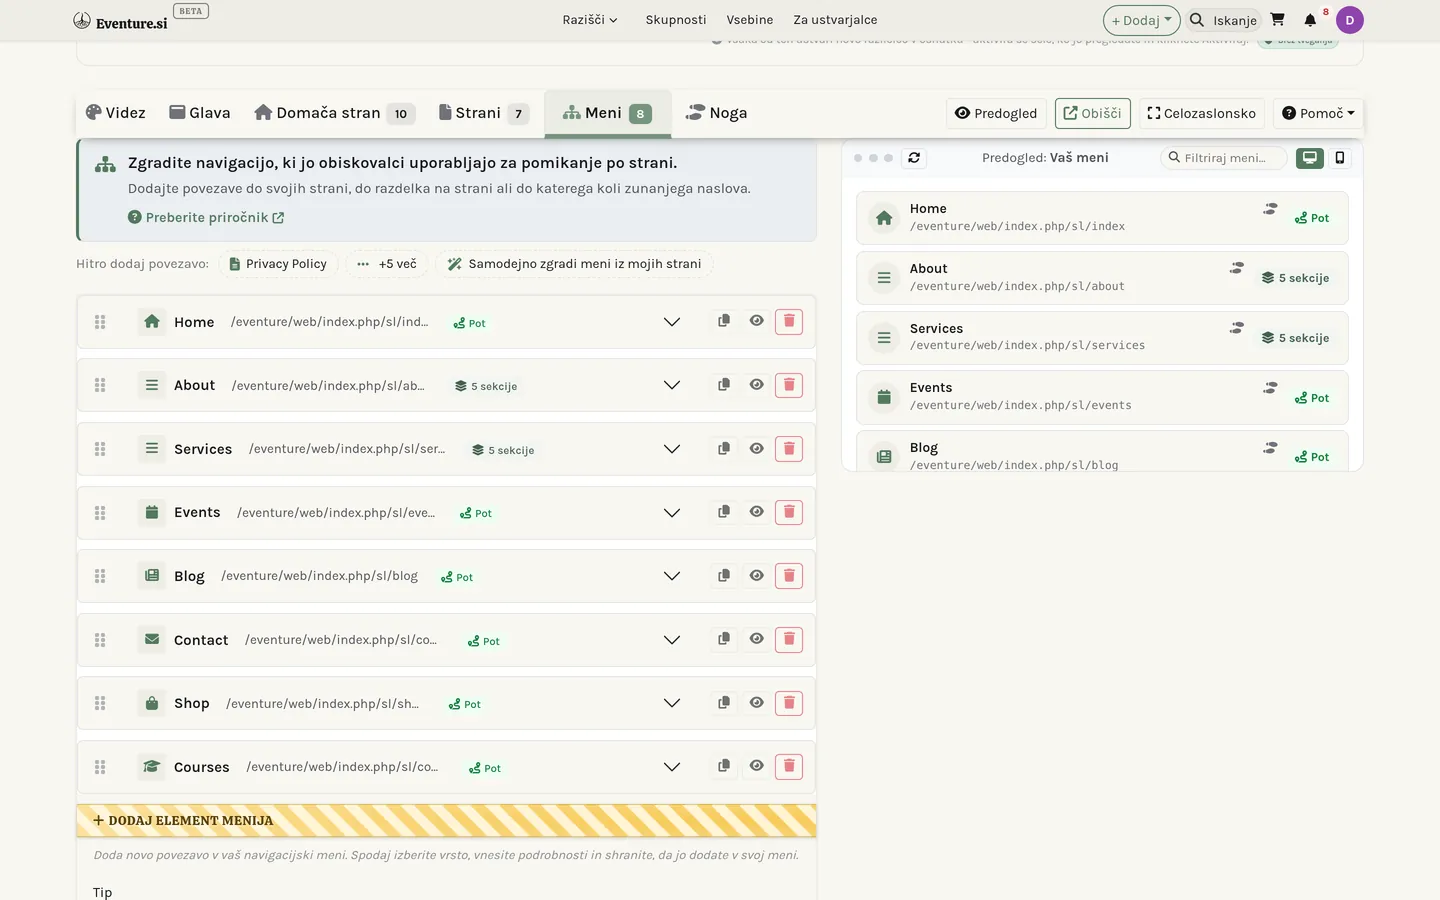Quick-add the Privacy Policy link

click(x=278, y=264)
